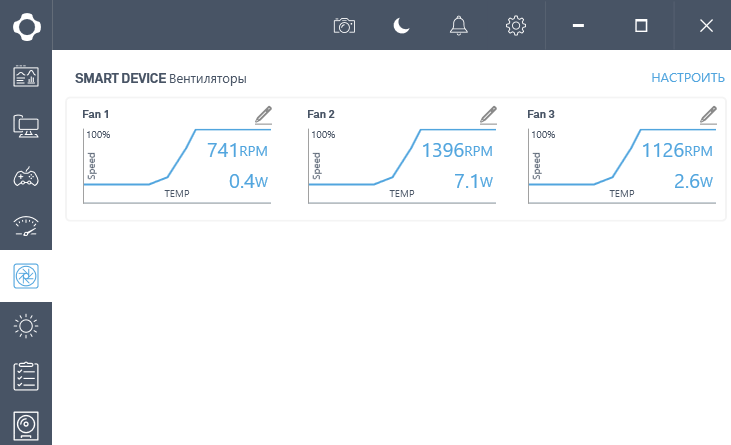Toggle dark mode moon icon
Image resolution: width=731 pixels, height=445 pixels.
pyautogui.click(x=401, y=26)
